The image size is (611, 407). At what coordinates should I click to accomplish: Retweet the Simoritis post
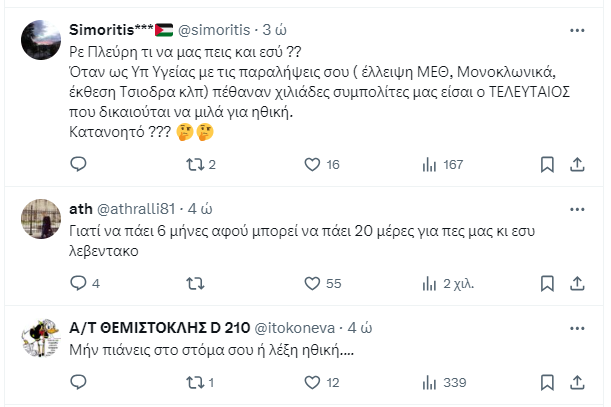(x=197, y=164)
